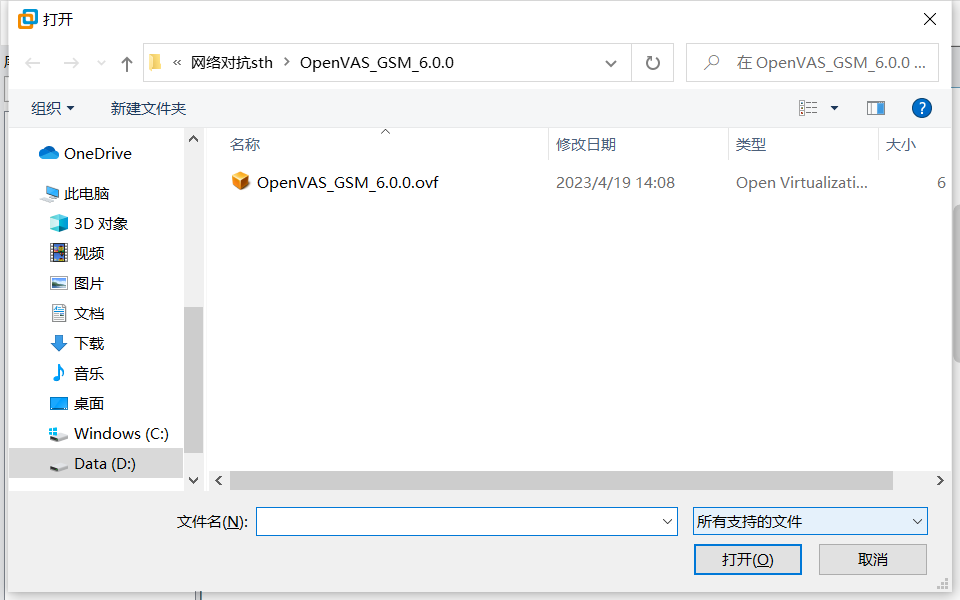This screenshot has height=600, width=960.
Task: Close the 打开 dialog
Action: click(x=929, y=19)
